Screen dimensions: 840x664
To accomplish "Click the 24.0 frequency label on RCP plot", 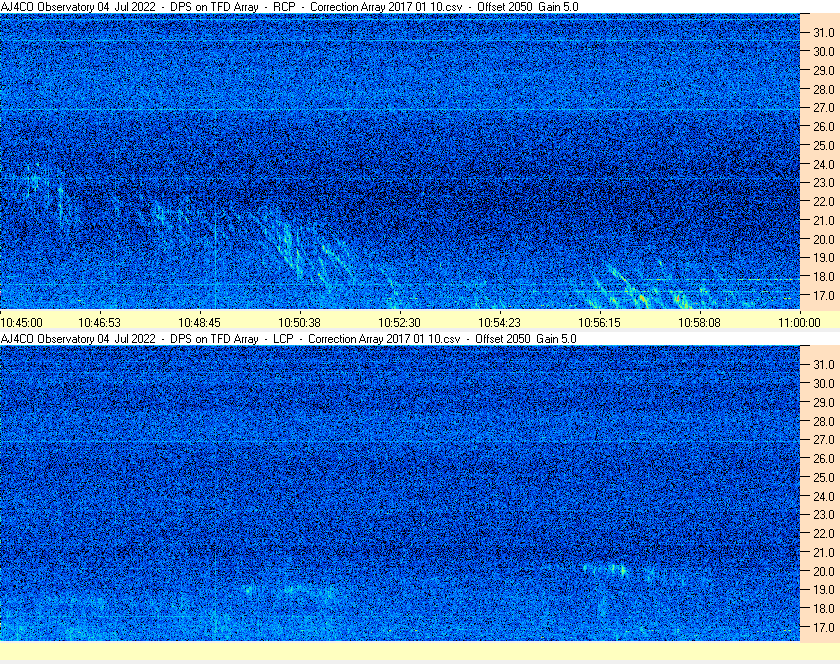I will tap(824, 164).
